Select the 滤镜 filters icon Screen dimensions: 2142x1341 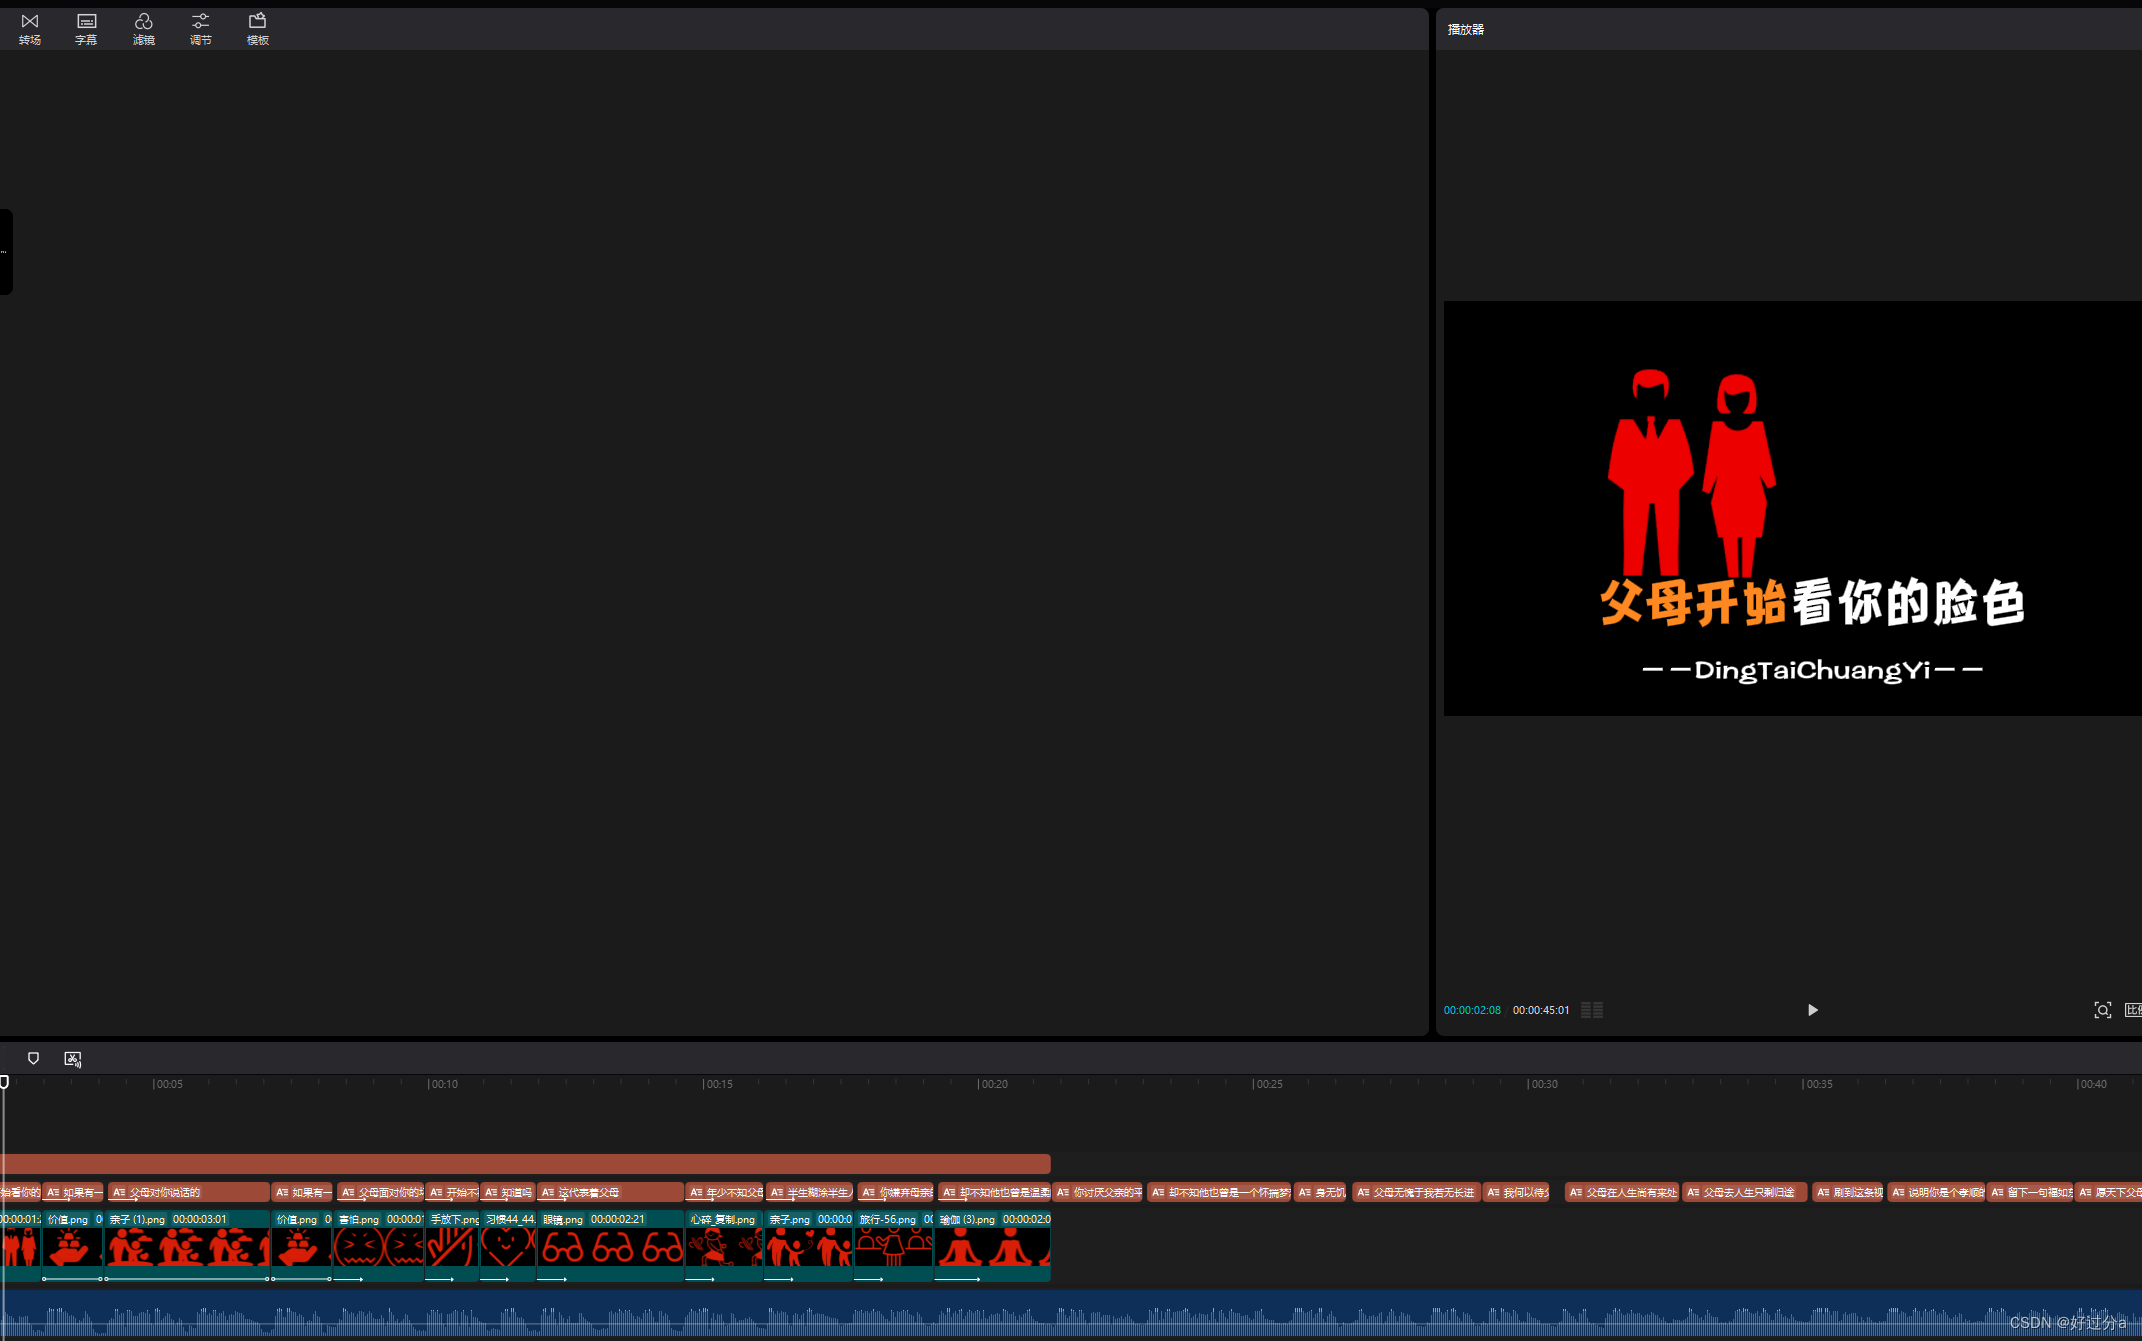tap(143, 28)
